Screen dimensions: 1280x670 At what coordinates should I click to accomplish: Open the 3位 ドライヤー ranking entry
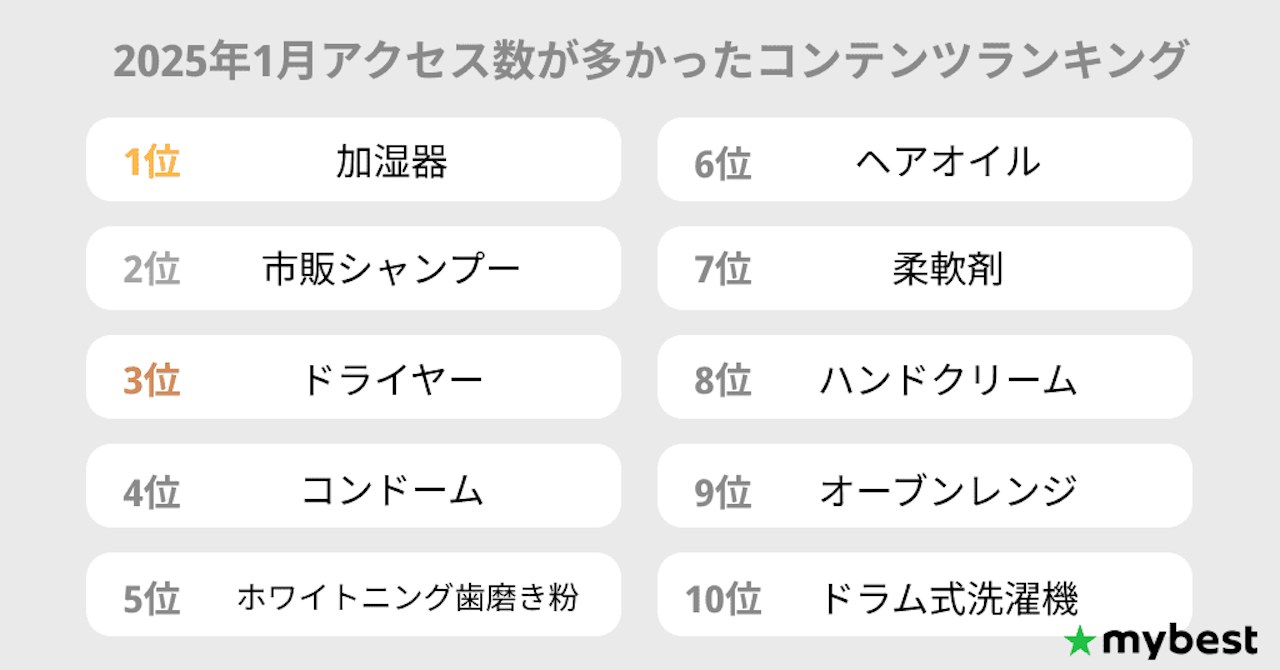pos(354,377)
